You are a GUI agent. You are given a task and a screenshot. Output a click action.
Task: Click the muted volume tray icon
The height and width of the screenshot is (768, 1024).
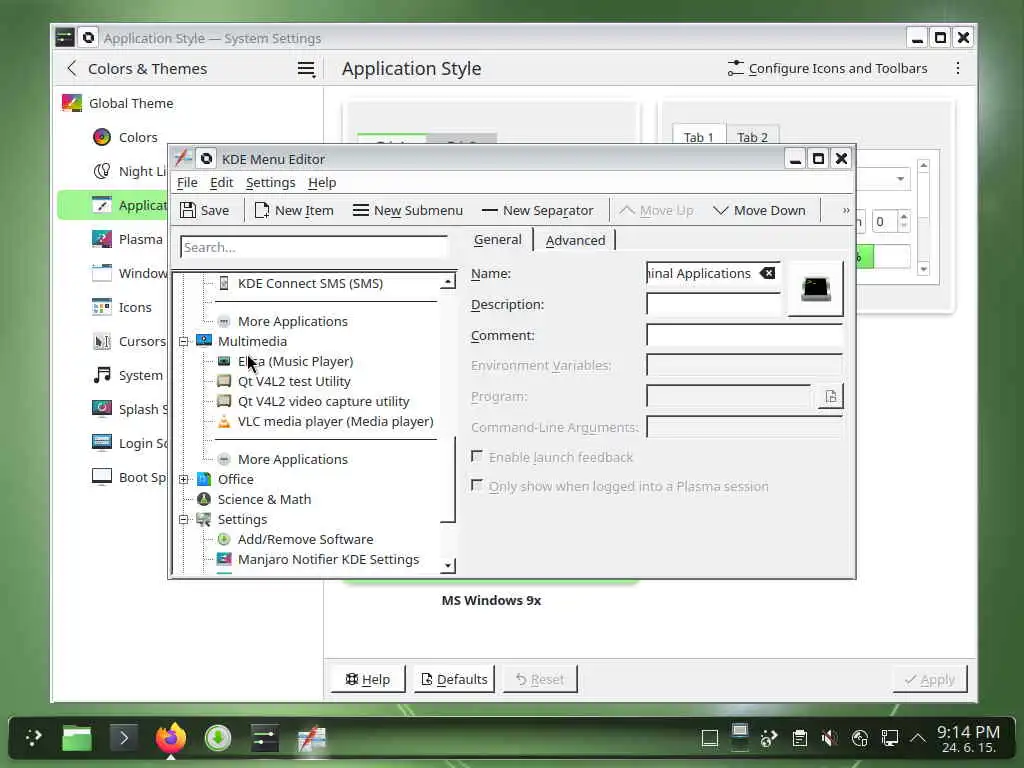coord(829,738)
